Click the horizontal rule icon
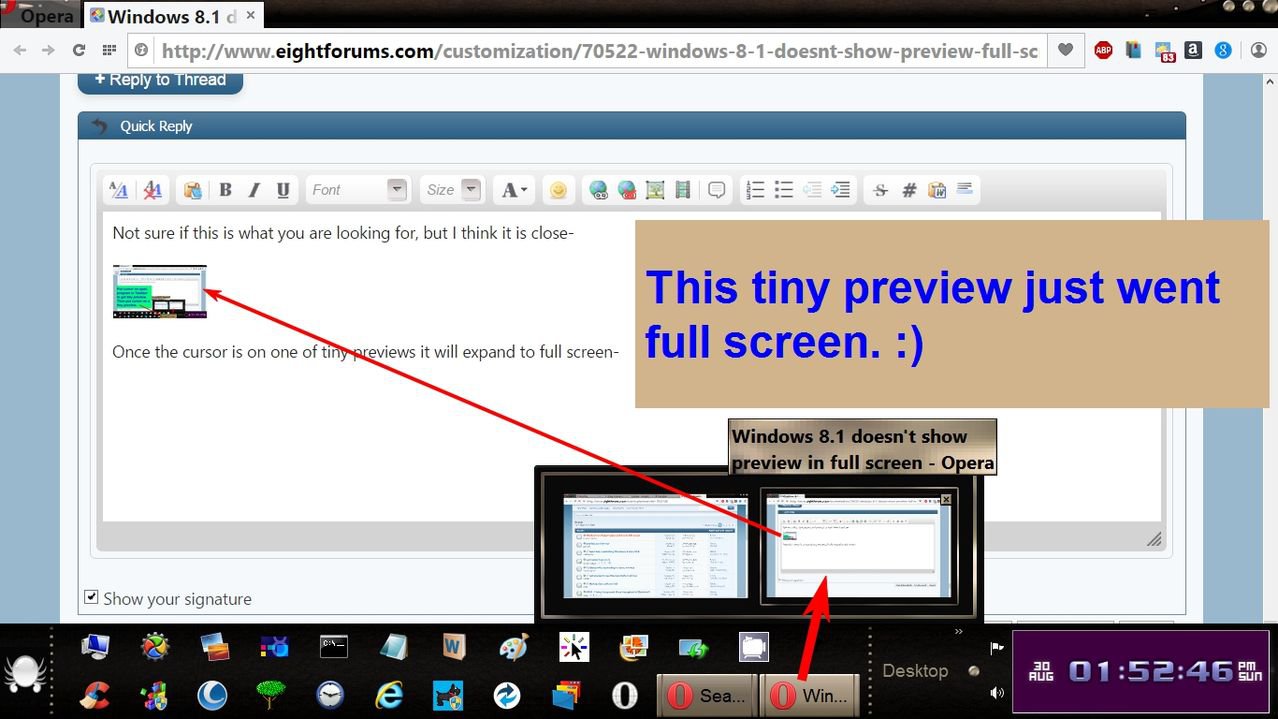The image size is (1278, 719). 965,188
